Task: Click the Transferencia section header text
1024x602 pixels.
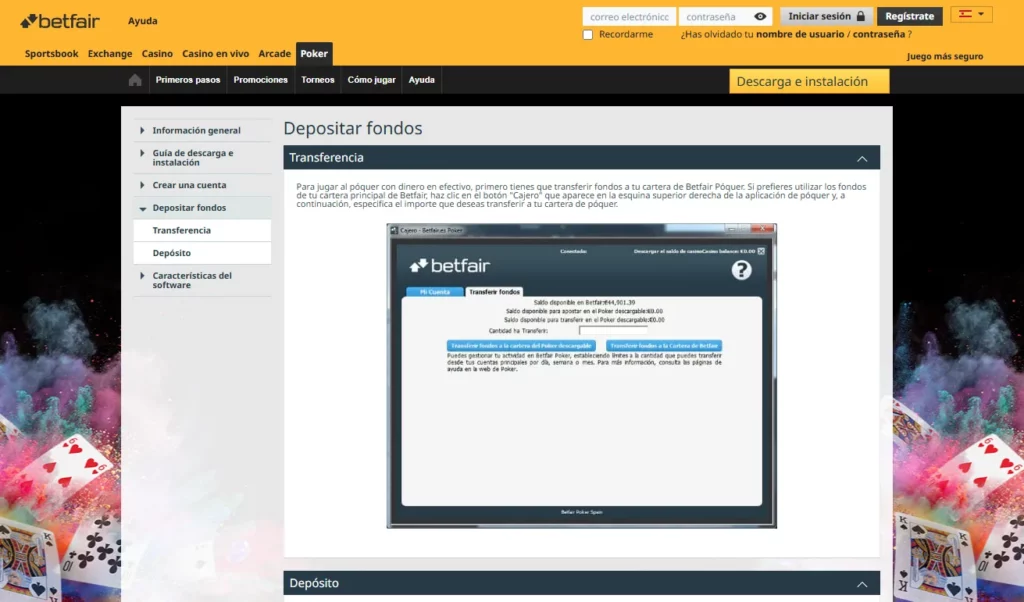Action: click(327, 157)
